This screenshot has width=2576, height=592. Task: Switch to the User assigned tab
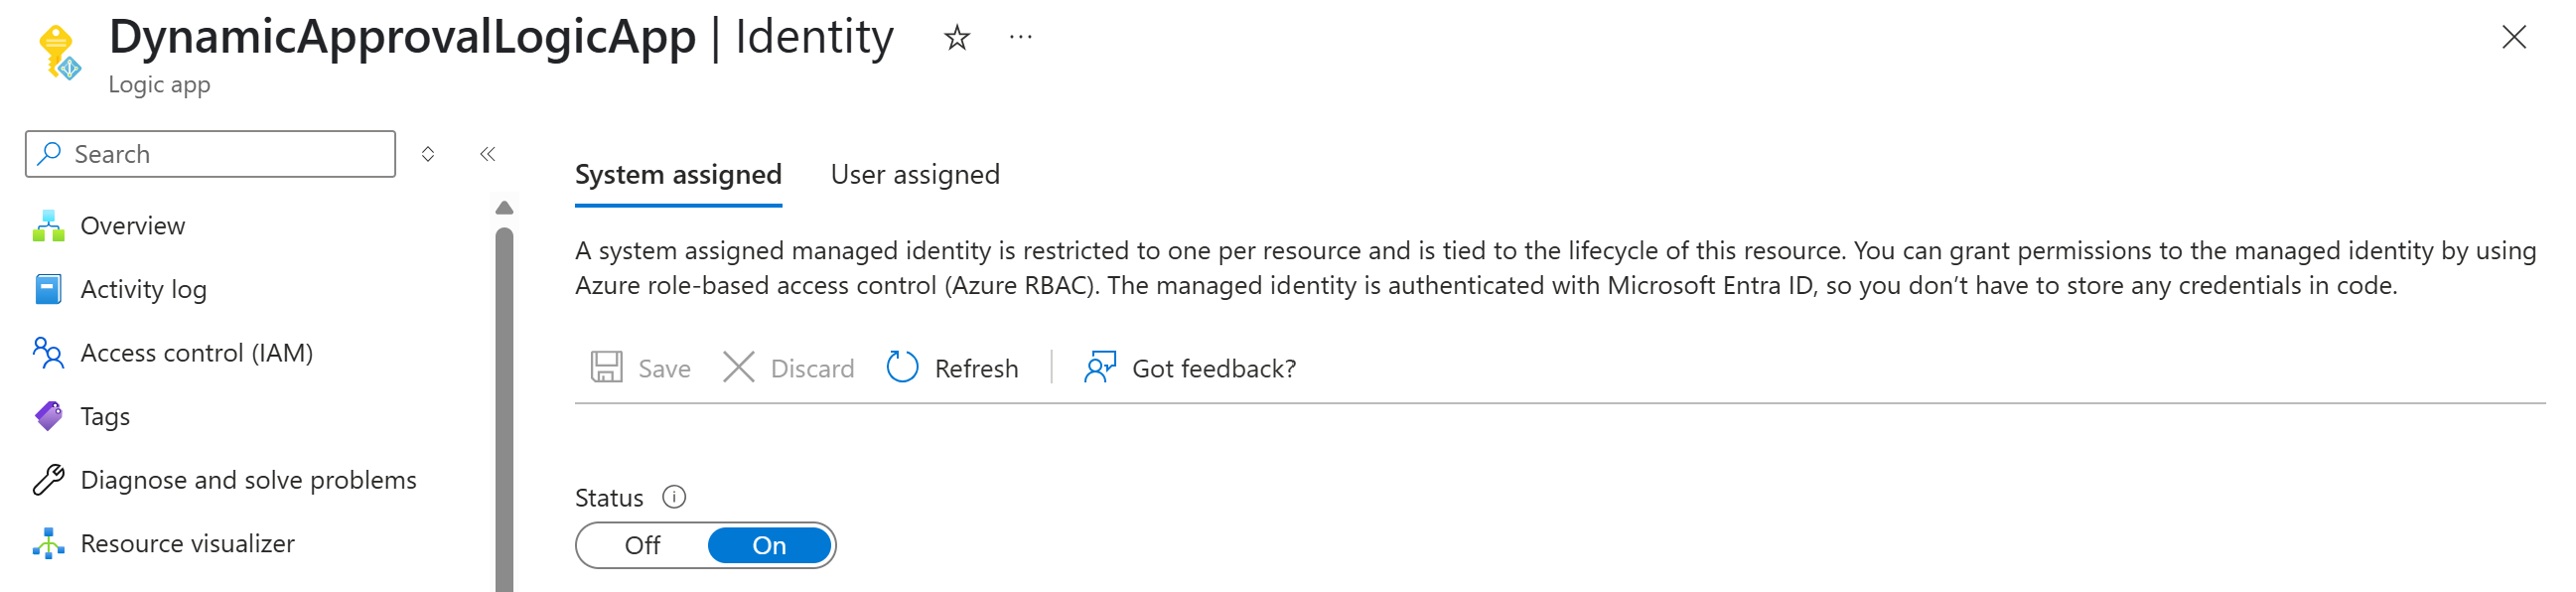click(915, 174)
